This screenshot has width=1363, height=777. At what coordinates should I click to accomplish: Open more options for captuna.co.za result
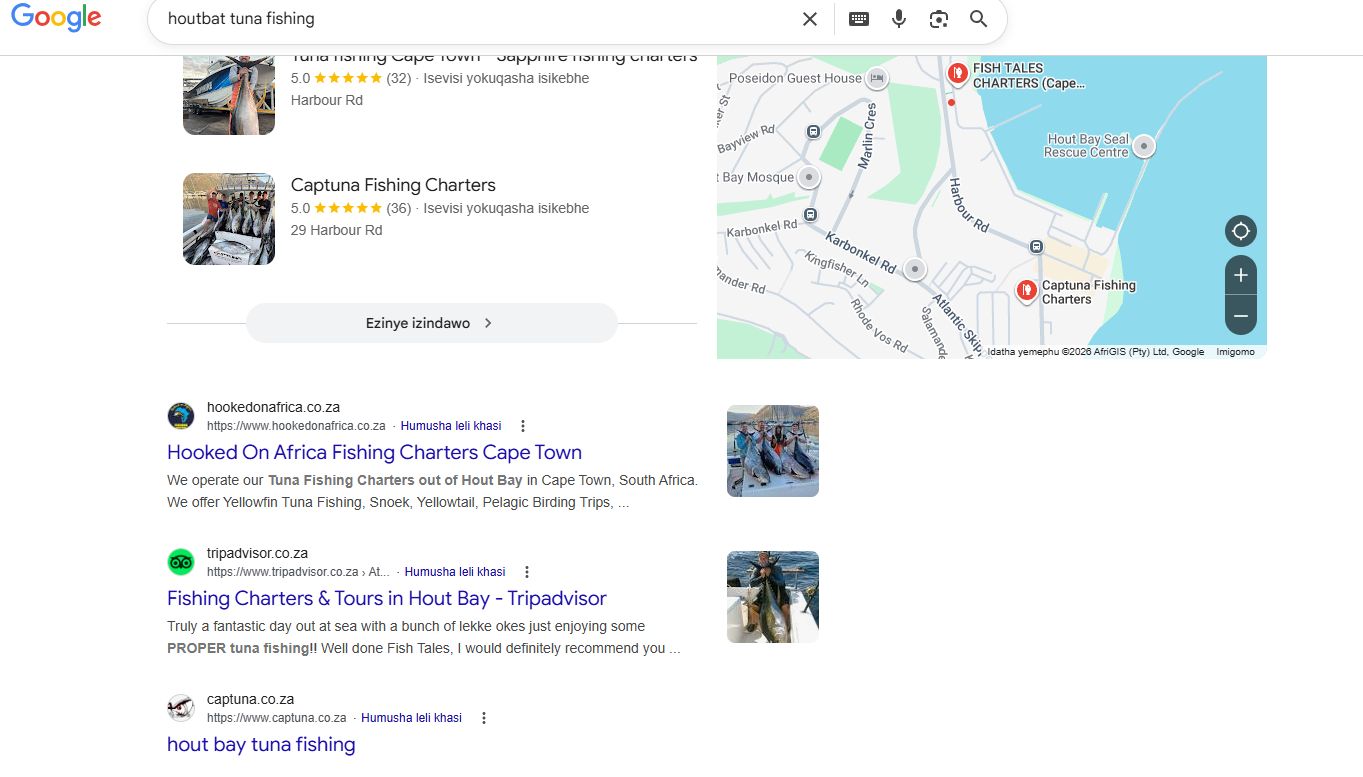(x=484, y=718)
